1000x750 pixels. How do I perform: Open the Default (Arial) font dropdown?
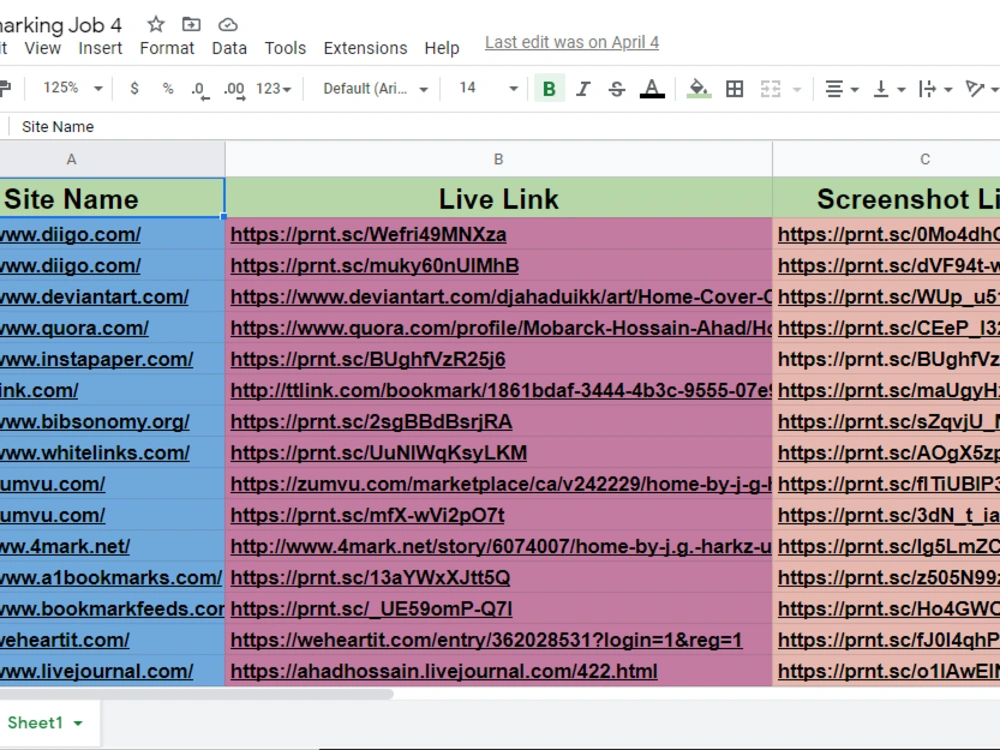(375, 89)
